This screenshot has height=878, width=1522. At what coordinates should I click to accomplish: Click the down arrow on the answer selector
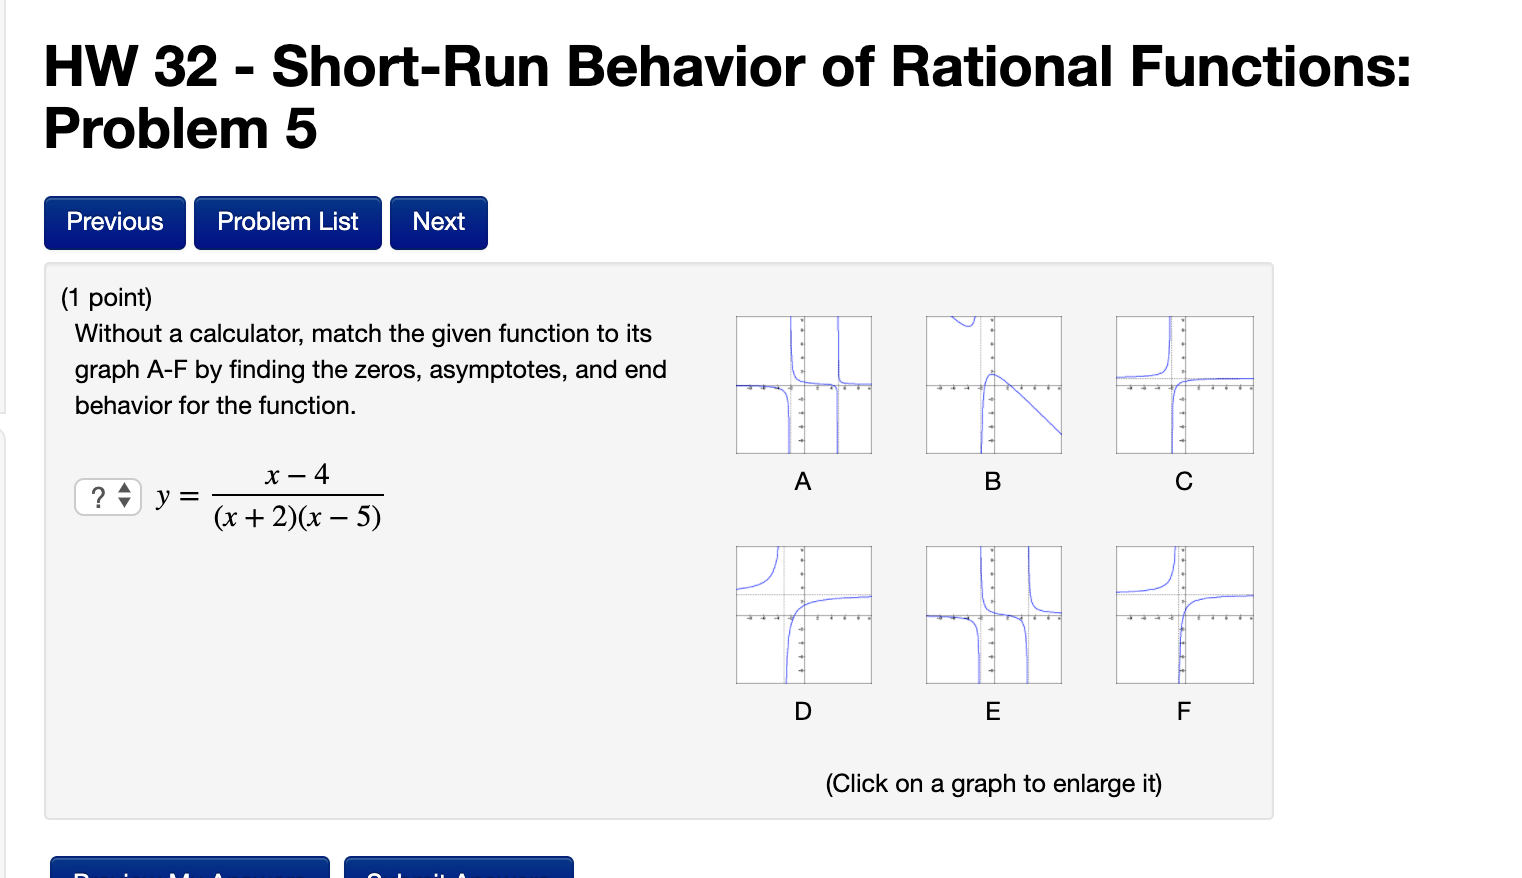[124, 502]
